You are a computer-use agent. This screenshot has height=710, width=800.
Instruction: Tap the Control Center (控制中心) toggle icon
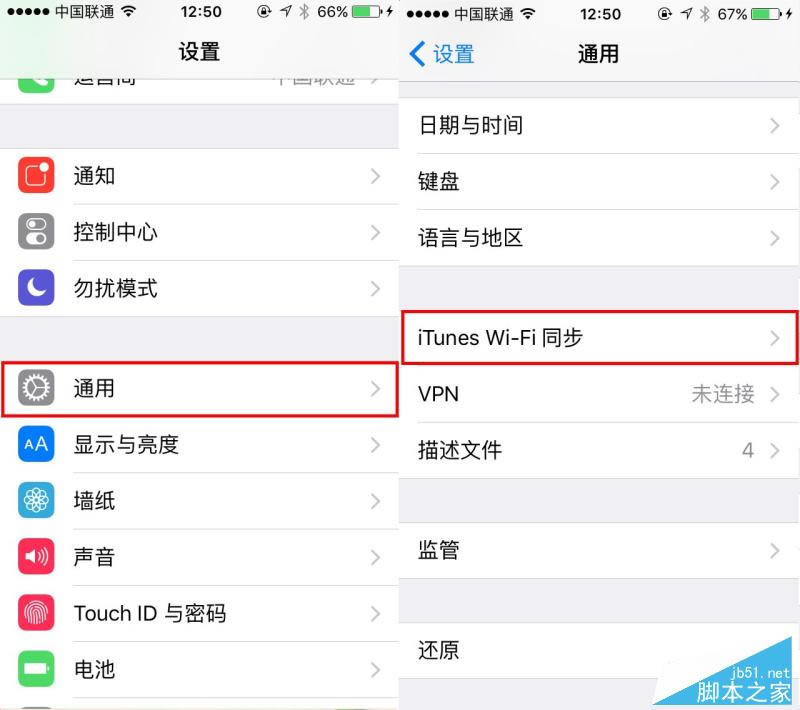36,232
